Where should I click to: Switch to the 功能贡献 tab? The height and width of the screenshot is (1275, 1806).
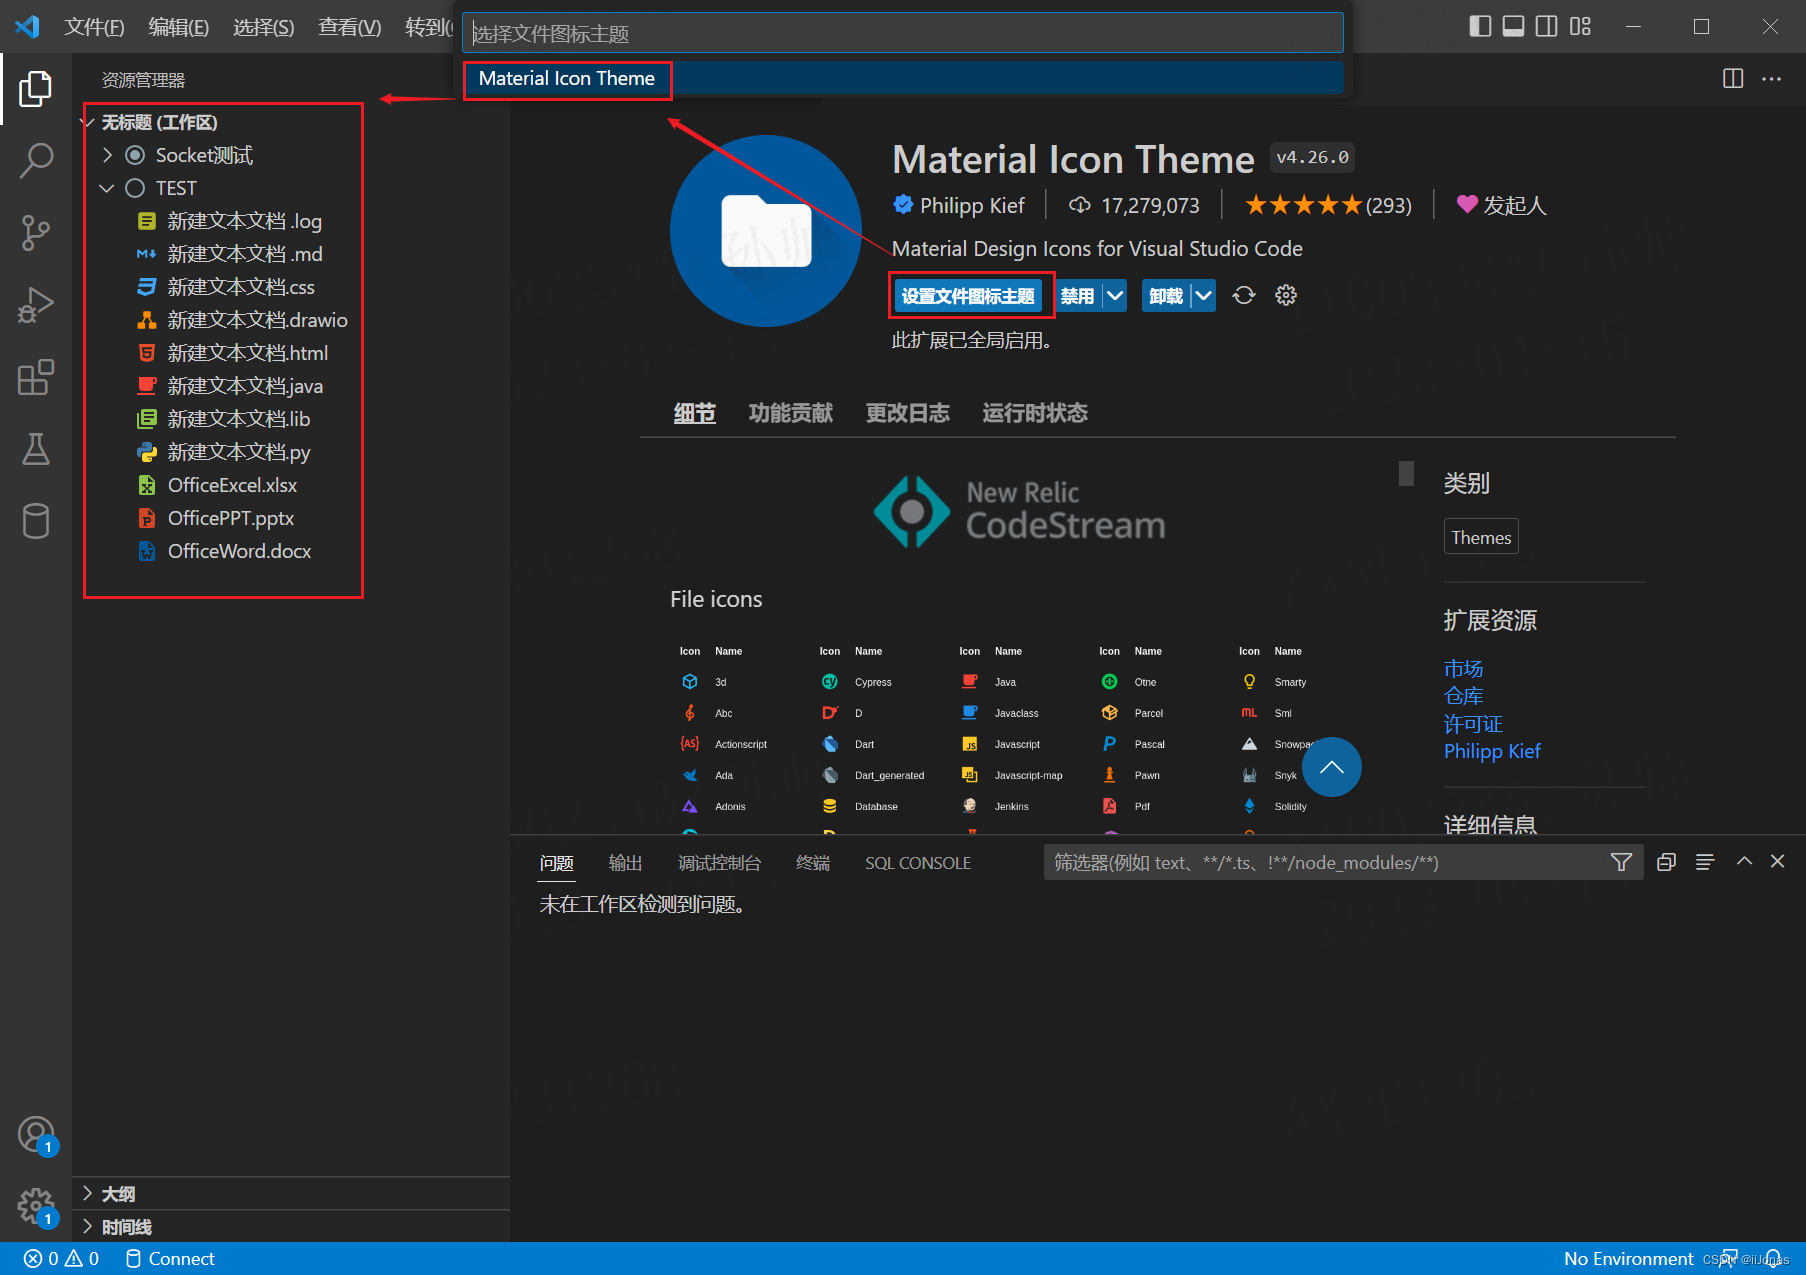[791, 412]
